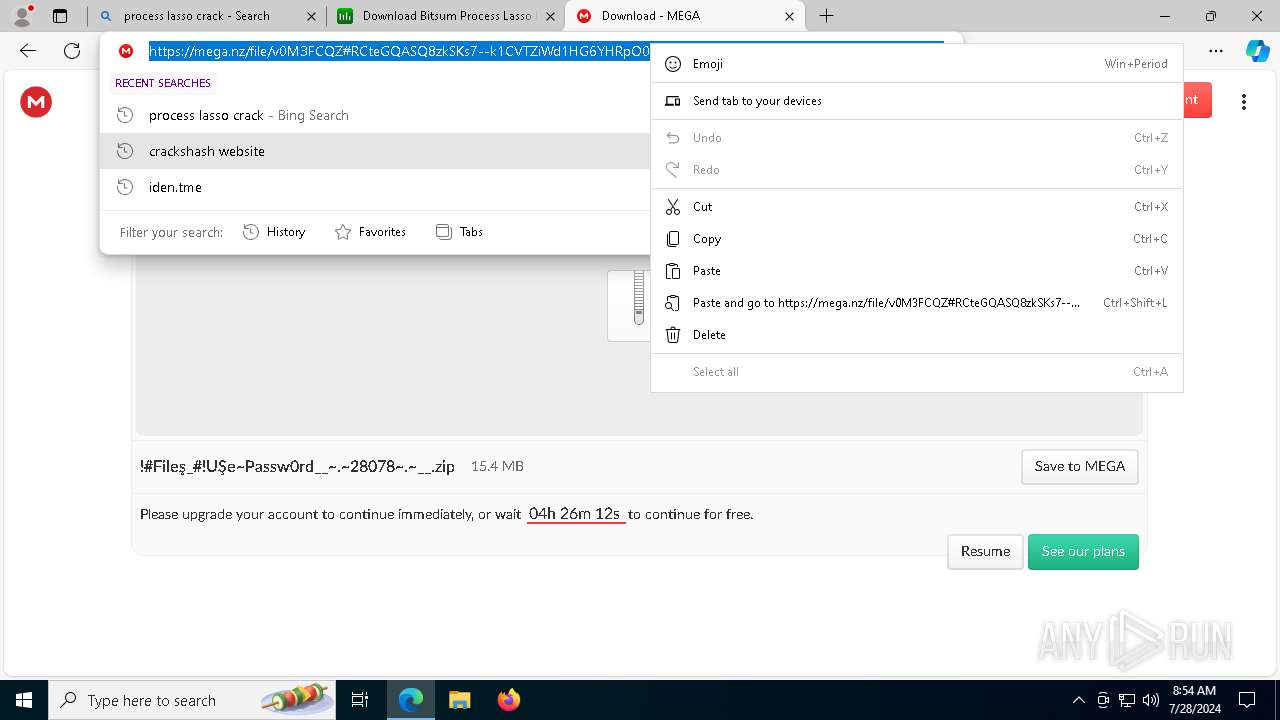
Task: Click the MEGA logo
Action: (x=36, y=102)
